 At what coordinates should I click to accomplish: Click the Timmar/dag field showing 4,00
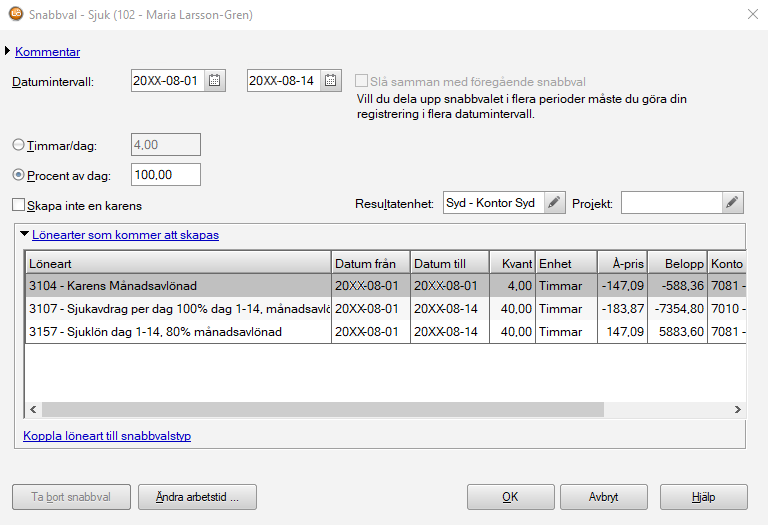click(x=166, y=145)
